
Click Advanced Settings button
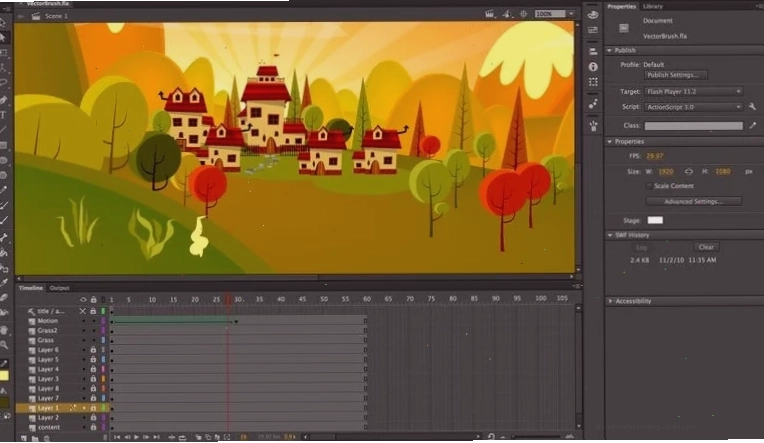coord(694,201)
